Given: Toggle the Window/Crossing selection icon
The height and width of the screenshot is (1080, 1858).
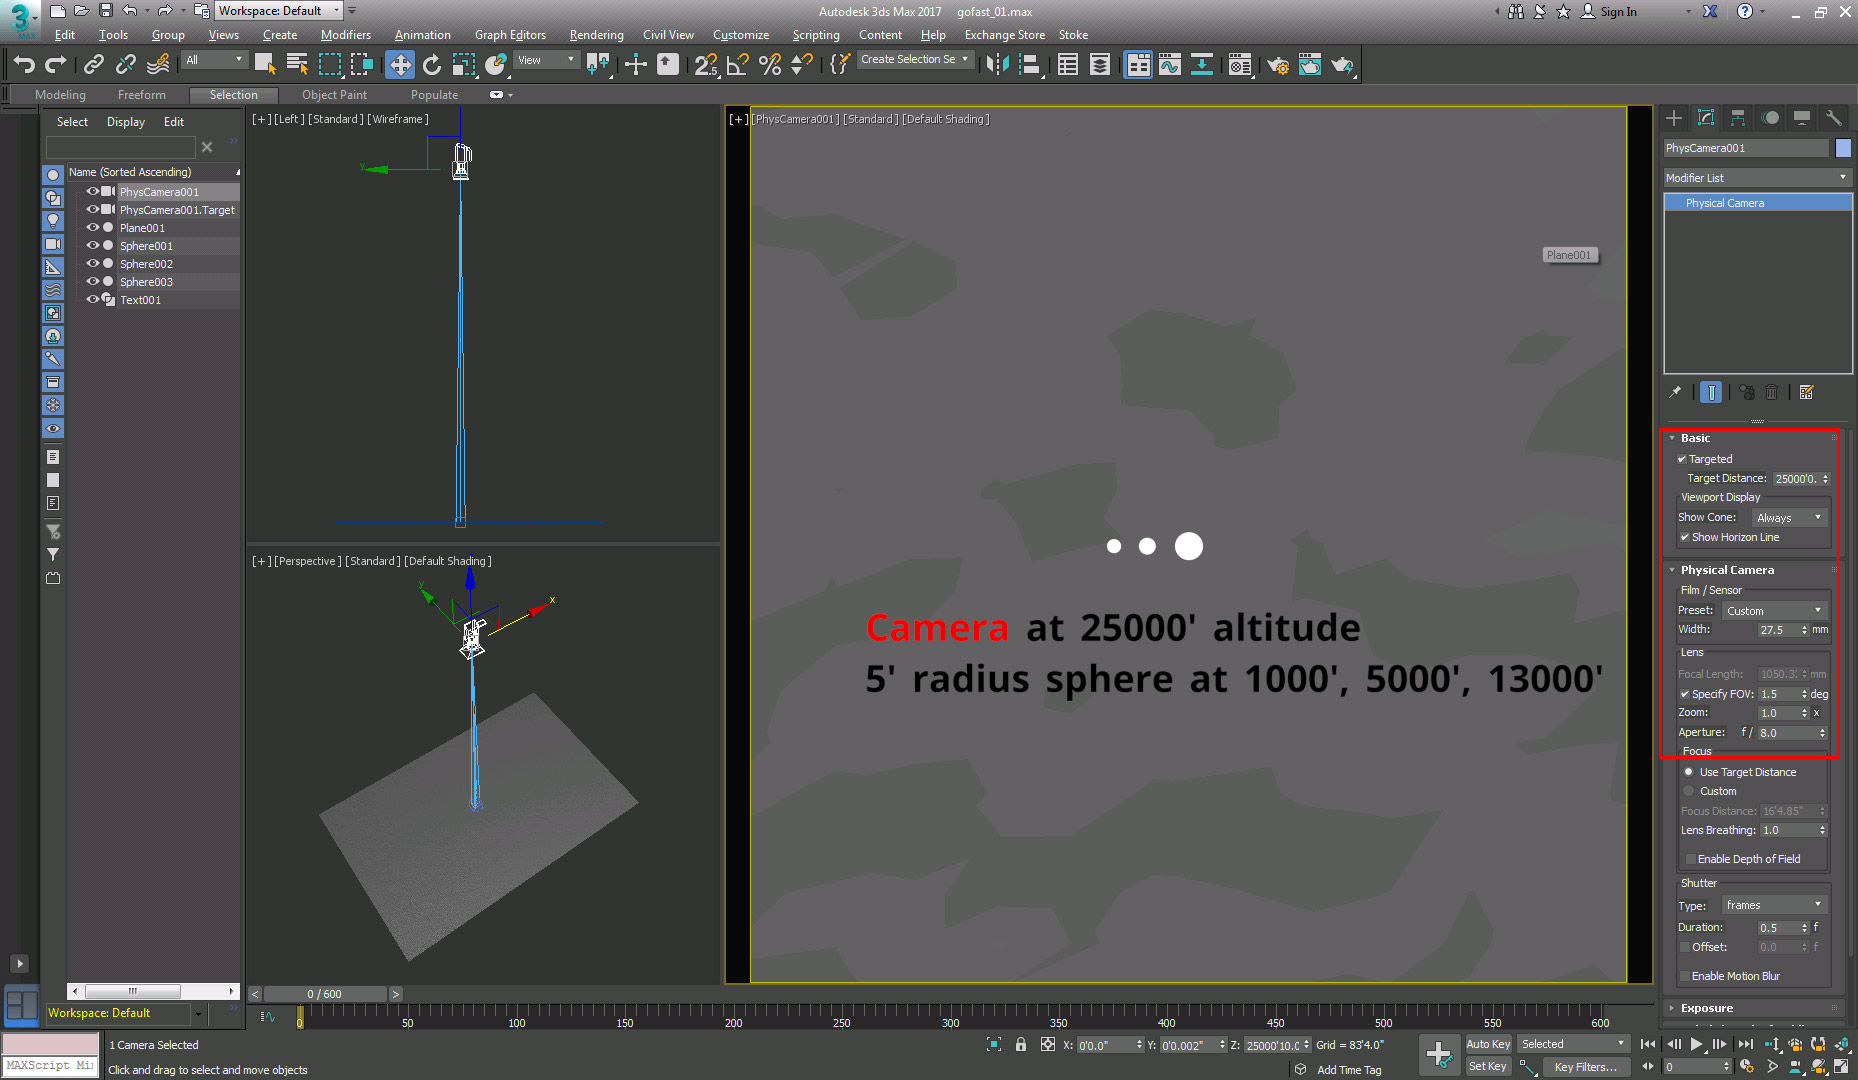Looking at the screenshot, I should [x=361, y=65].
